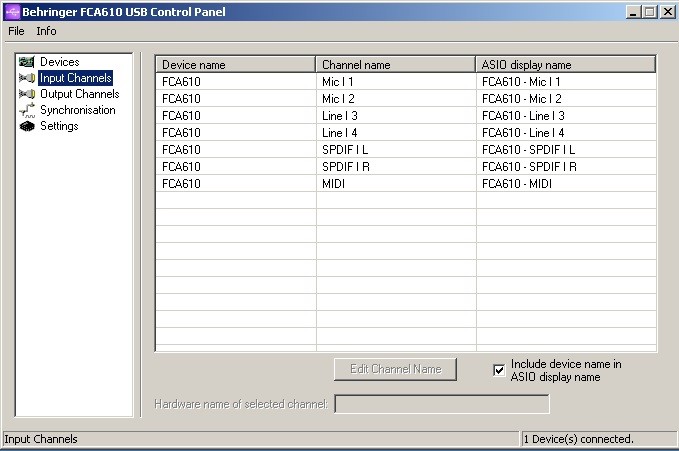Select Input Channels in the sidebar
The image size is (679, 451).
tap(75, 78)
